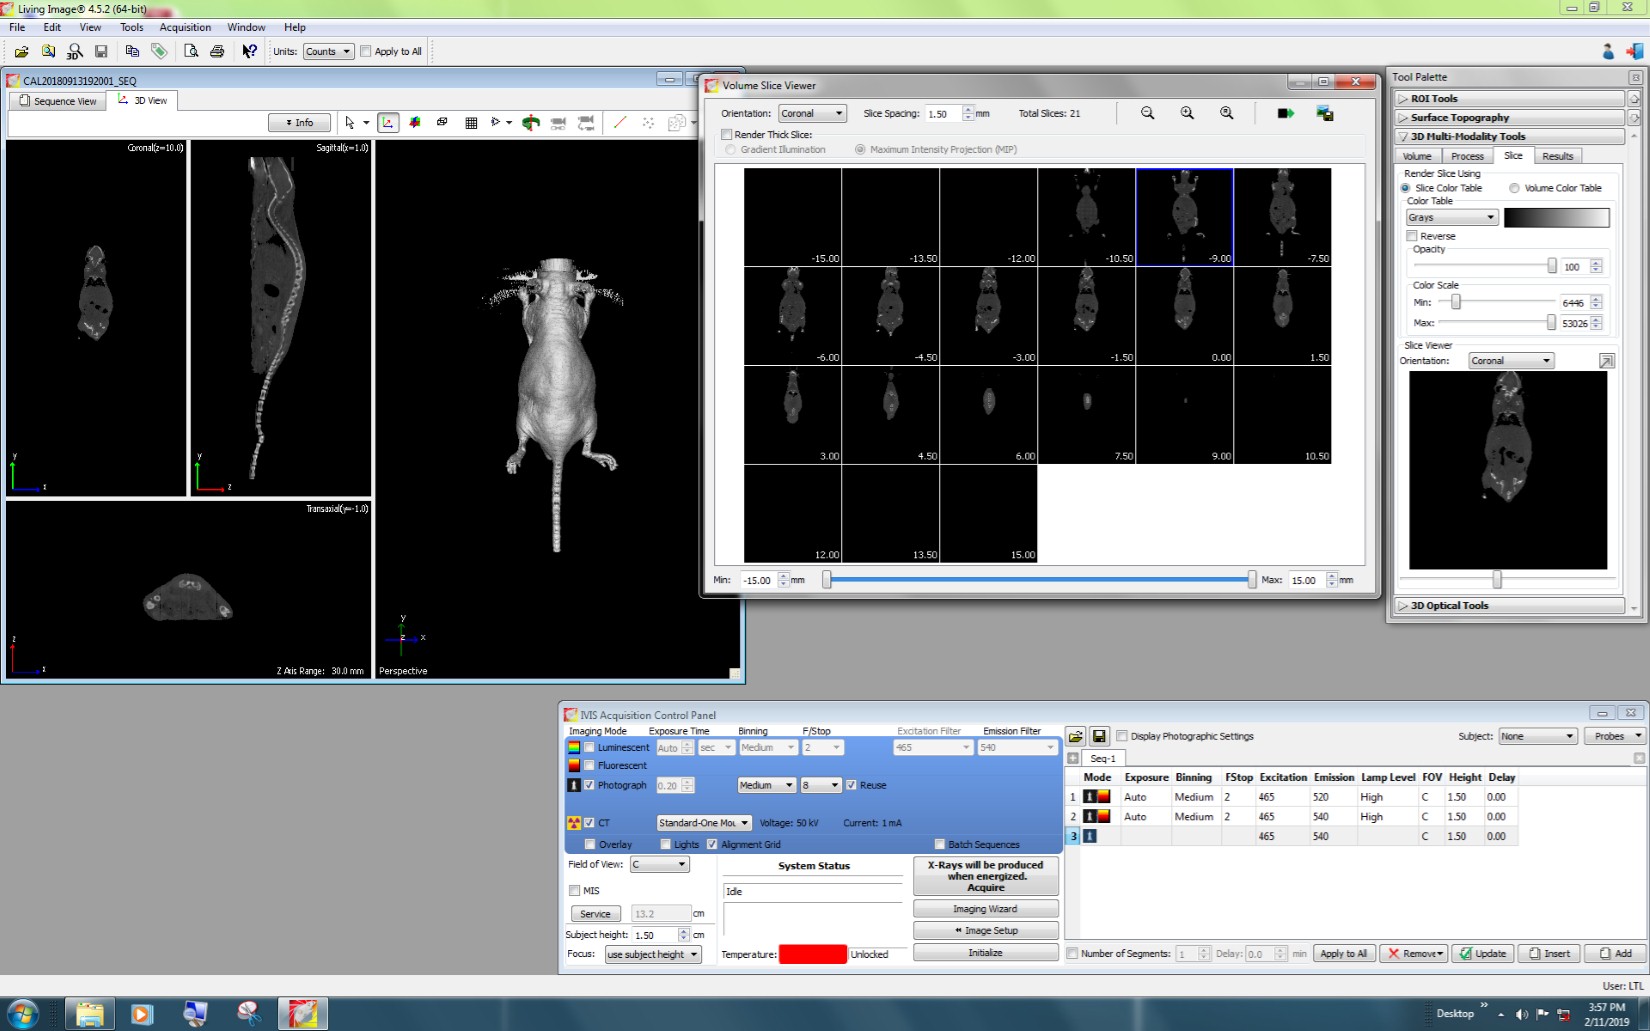Enable the Render Thick Slice checkbox
The width and height of the screenshot is (1650, 1031).
coord(728,134)
